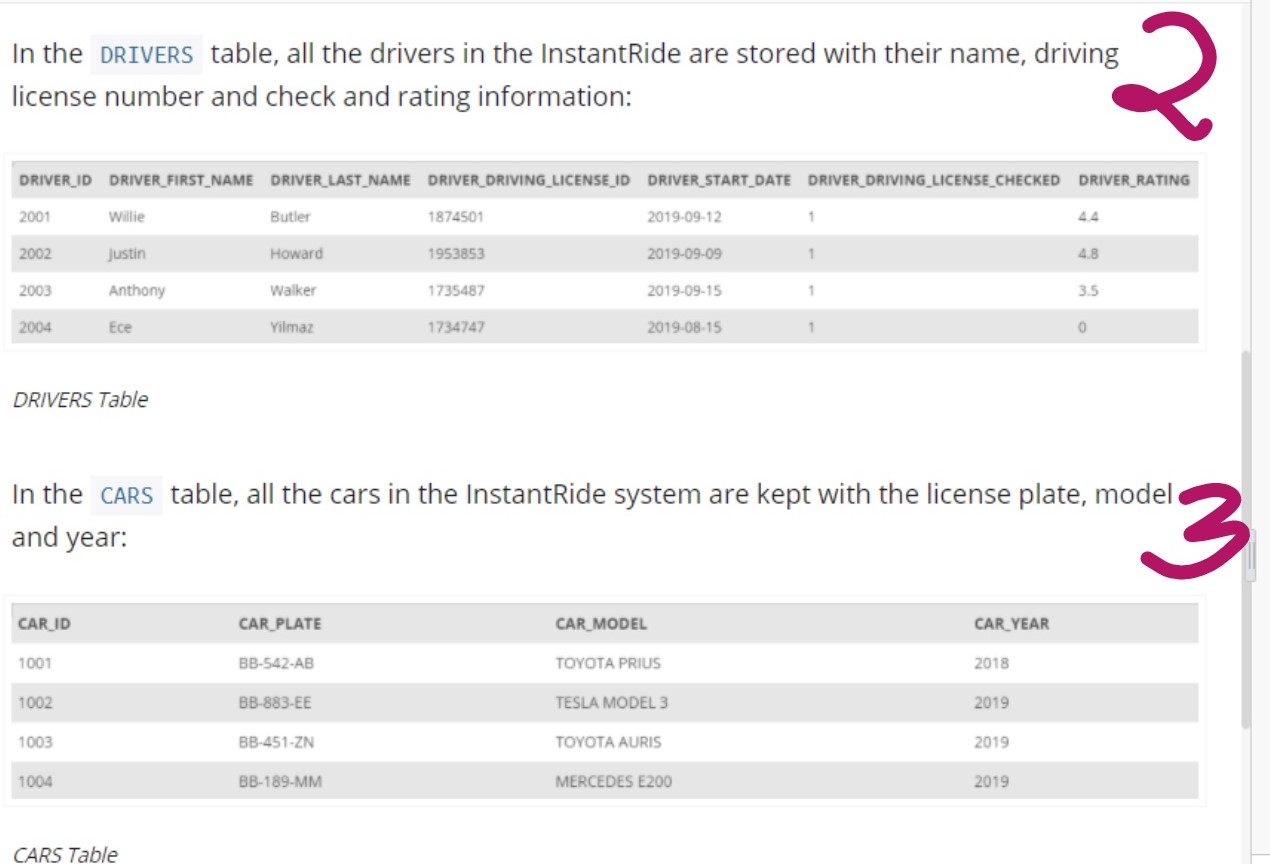This screenshot has height=864, width=1270.
Task: Click the CAR_YEAR column header
Action: [x=1012, y=623]
